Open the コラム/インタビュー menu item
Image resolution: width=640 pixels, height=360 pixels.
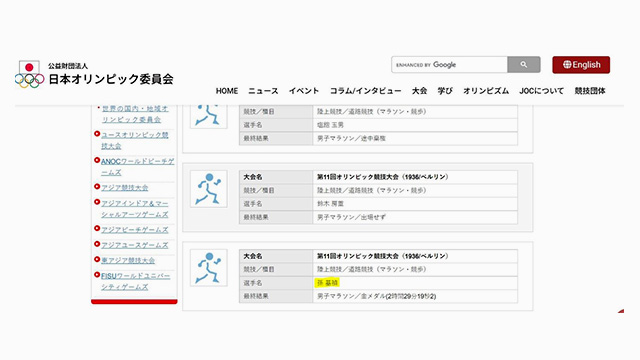[365, 91]
